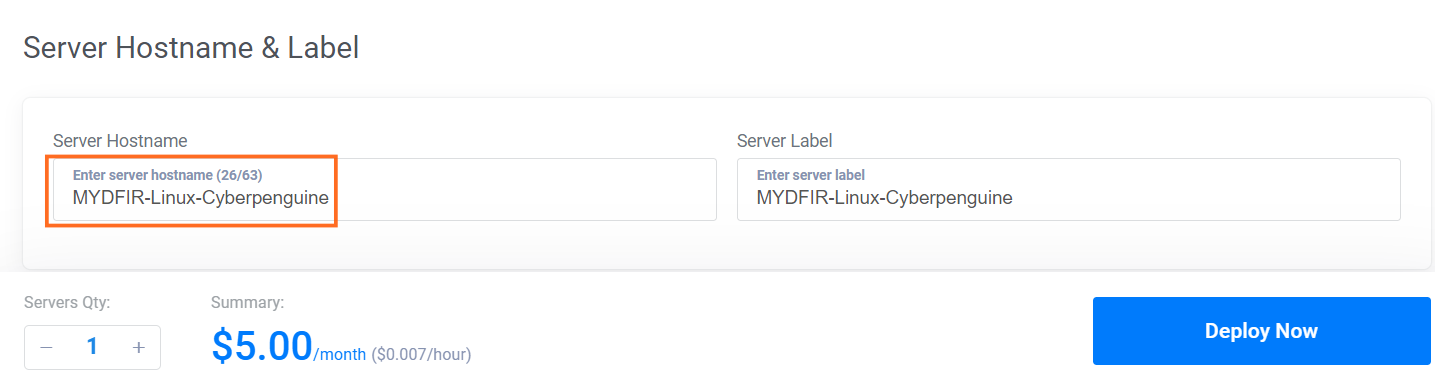Click the /month billing text
The image size is (1435, 382).
(340, 354)
